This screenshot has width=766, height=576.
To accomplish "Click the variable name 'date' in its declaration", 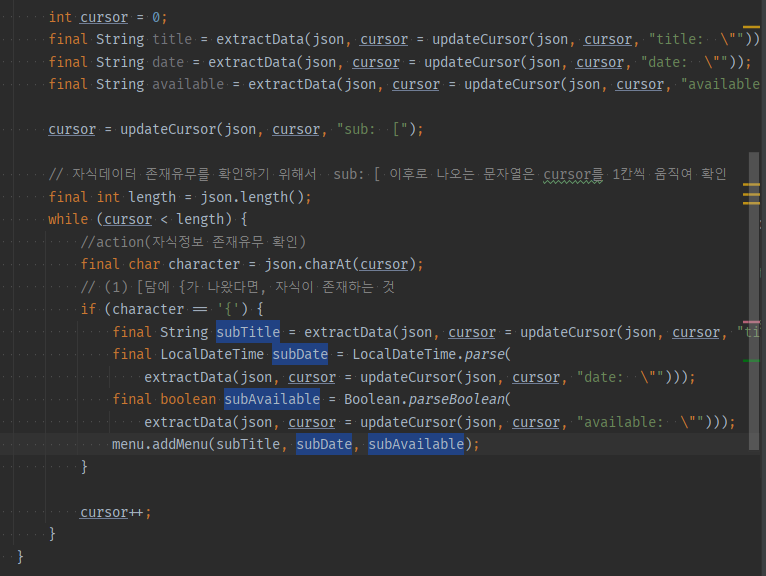I will tap(168, 62).
